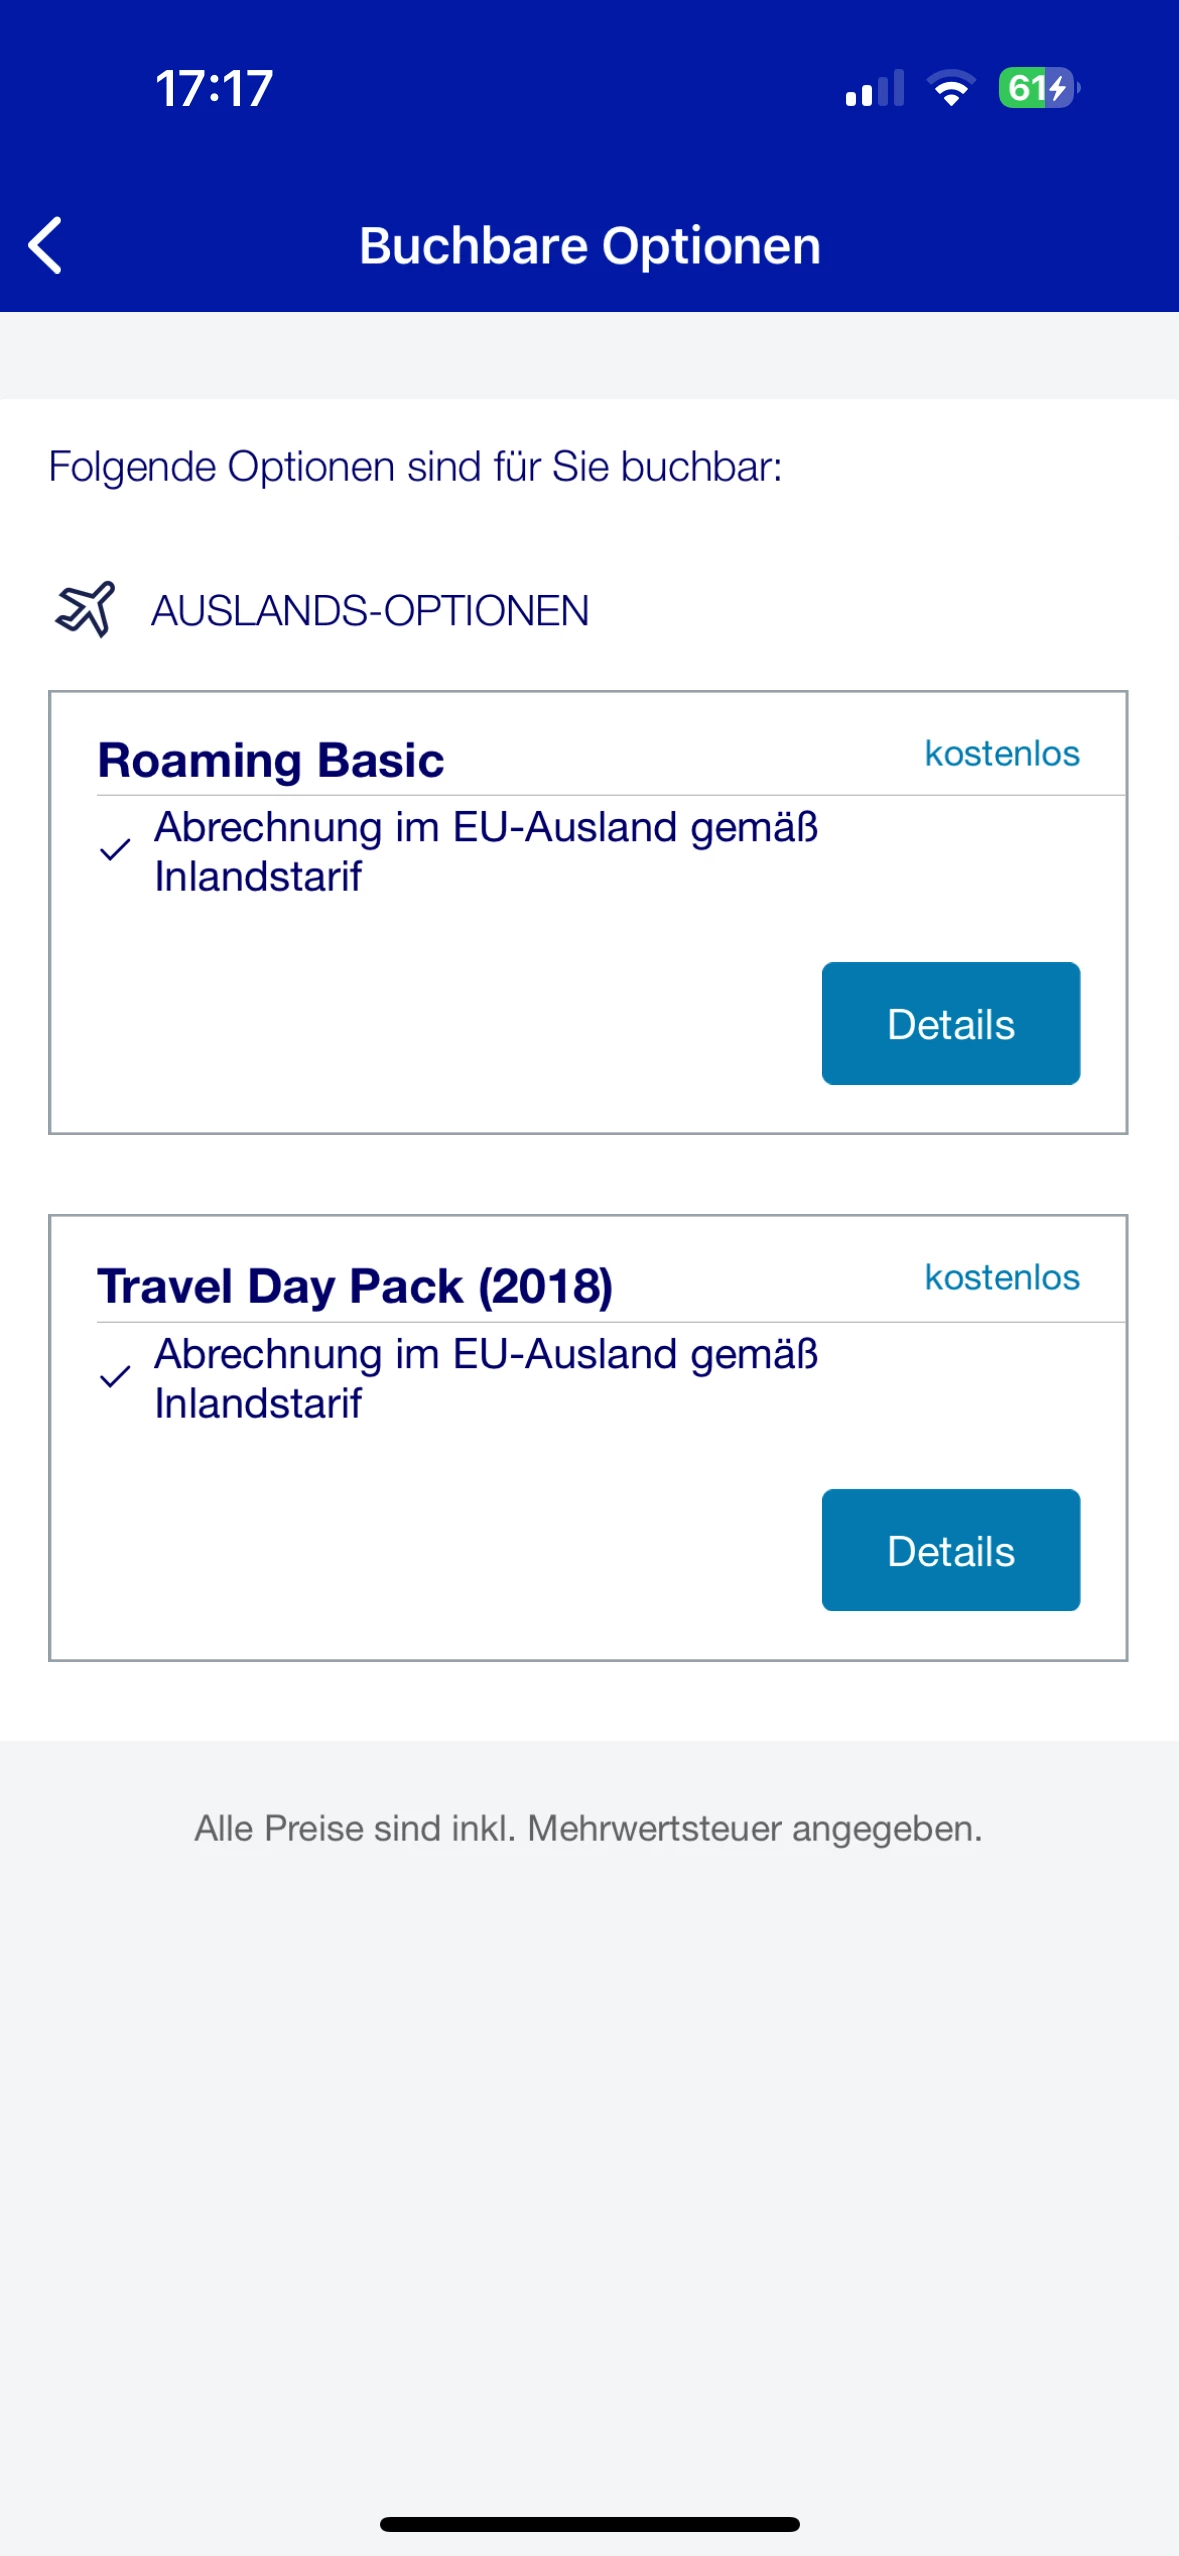Open Details for Travel Day Pack (2018)
This screenshot has width=1179, height=2556.
coord(950,1550)
